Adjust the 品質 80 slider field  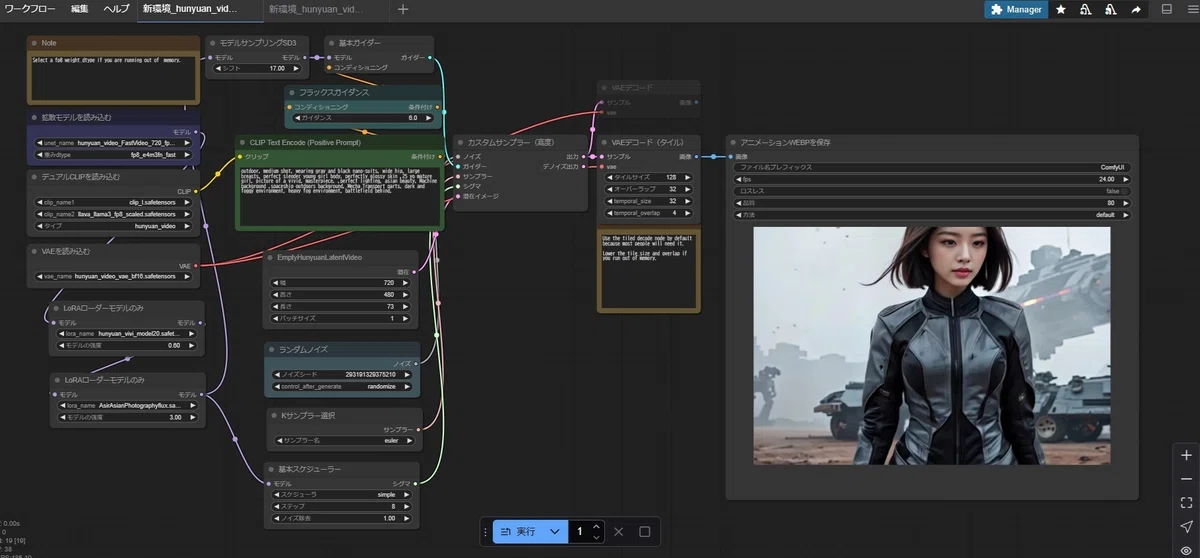coord(932,203)
